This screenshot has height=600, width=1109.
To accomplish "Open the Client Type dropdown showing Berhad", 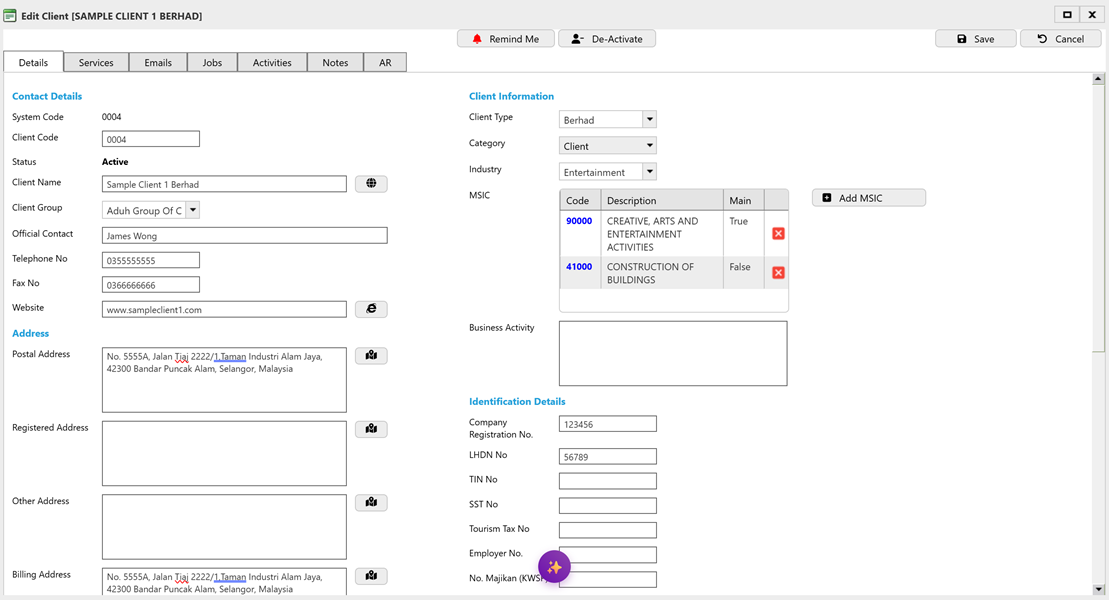I will click(x=649, y=118).
